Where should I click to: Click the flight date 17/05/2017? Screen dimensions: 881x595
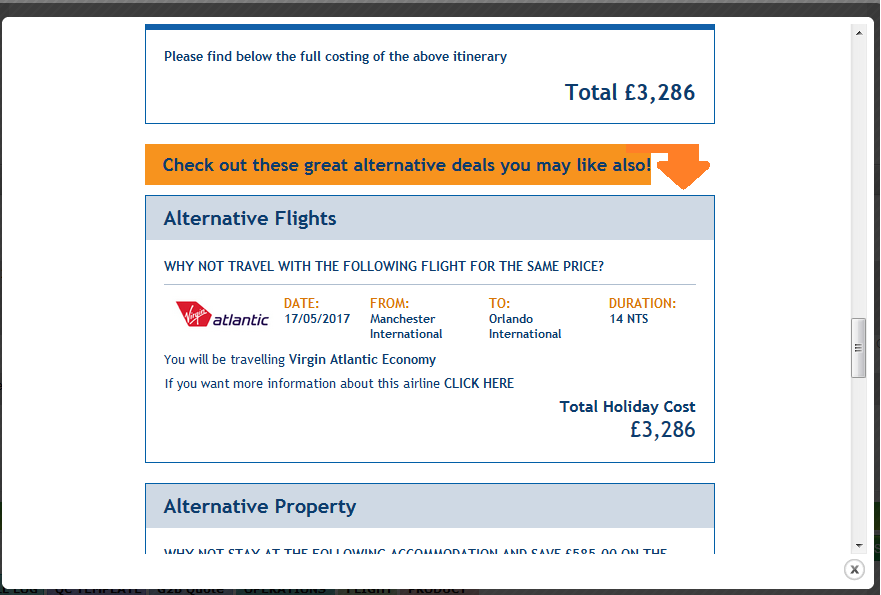pos(317,319)
